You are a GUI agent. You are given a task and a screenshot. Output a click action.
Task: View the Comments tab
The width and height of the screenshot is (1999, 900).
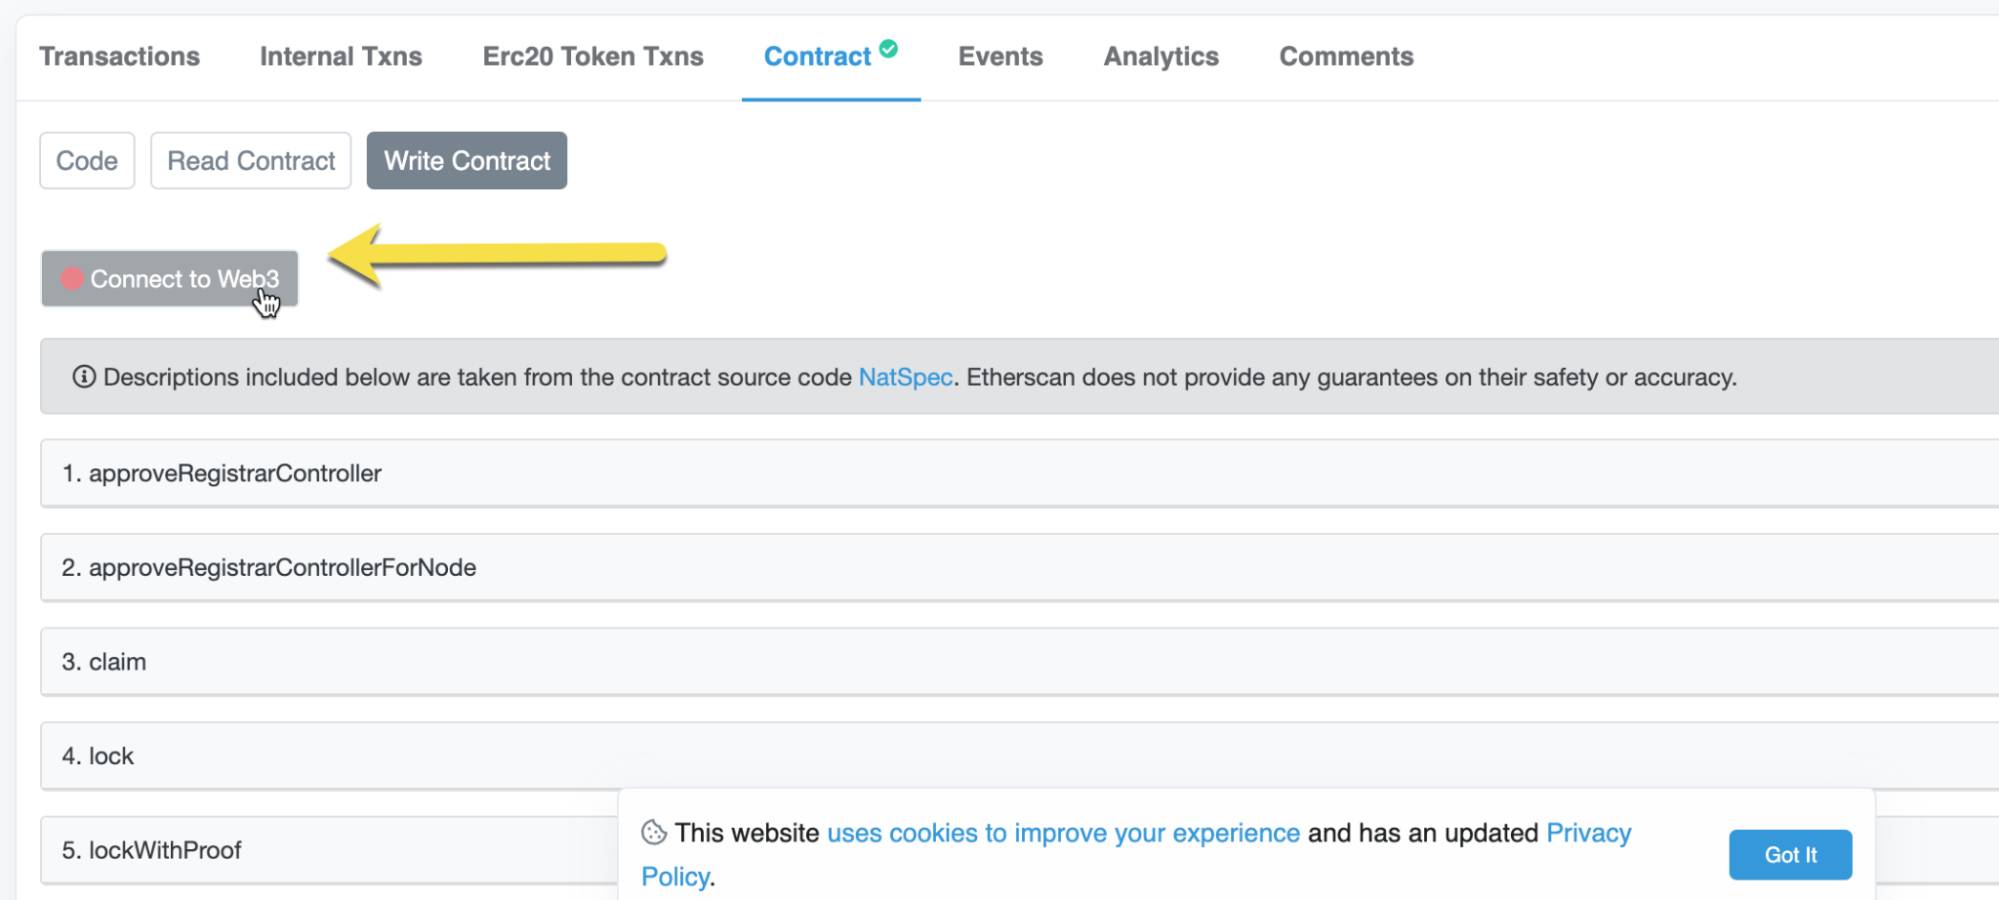[1346, 57]
